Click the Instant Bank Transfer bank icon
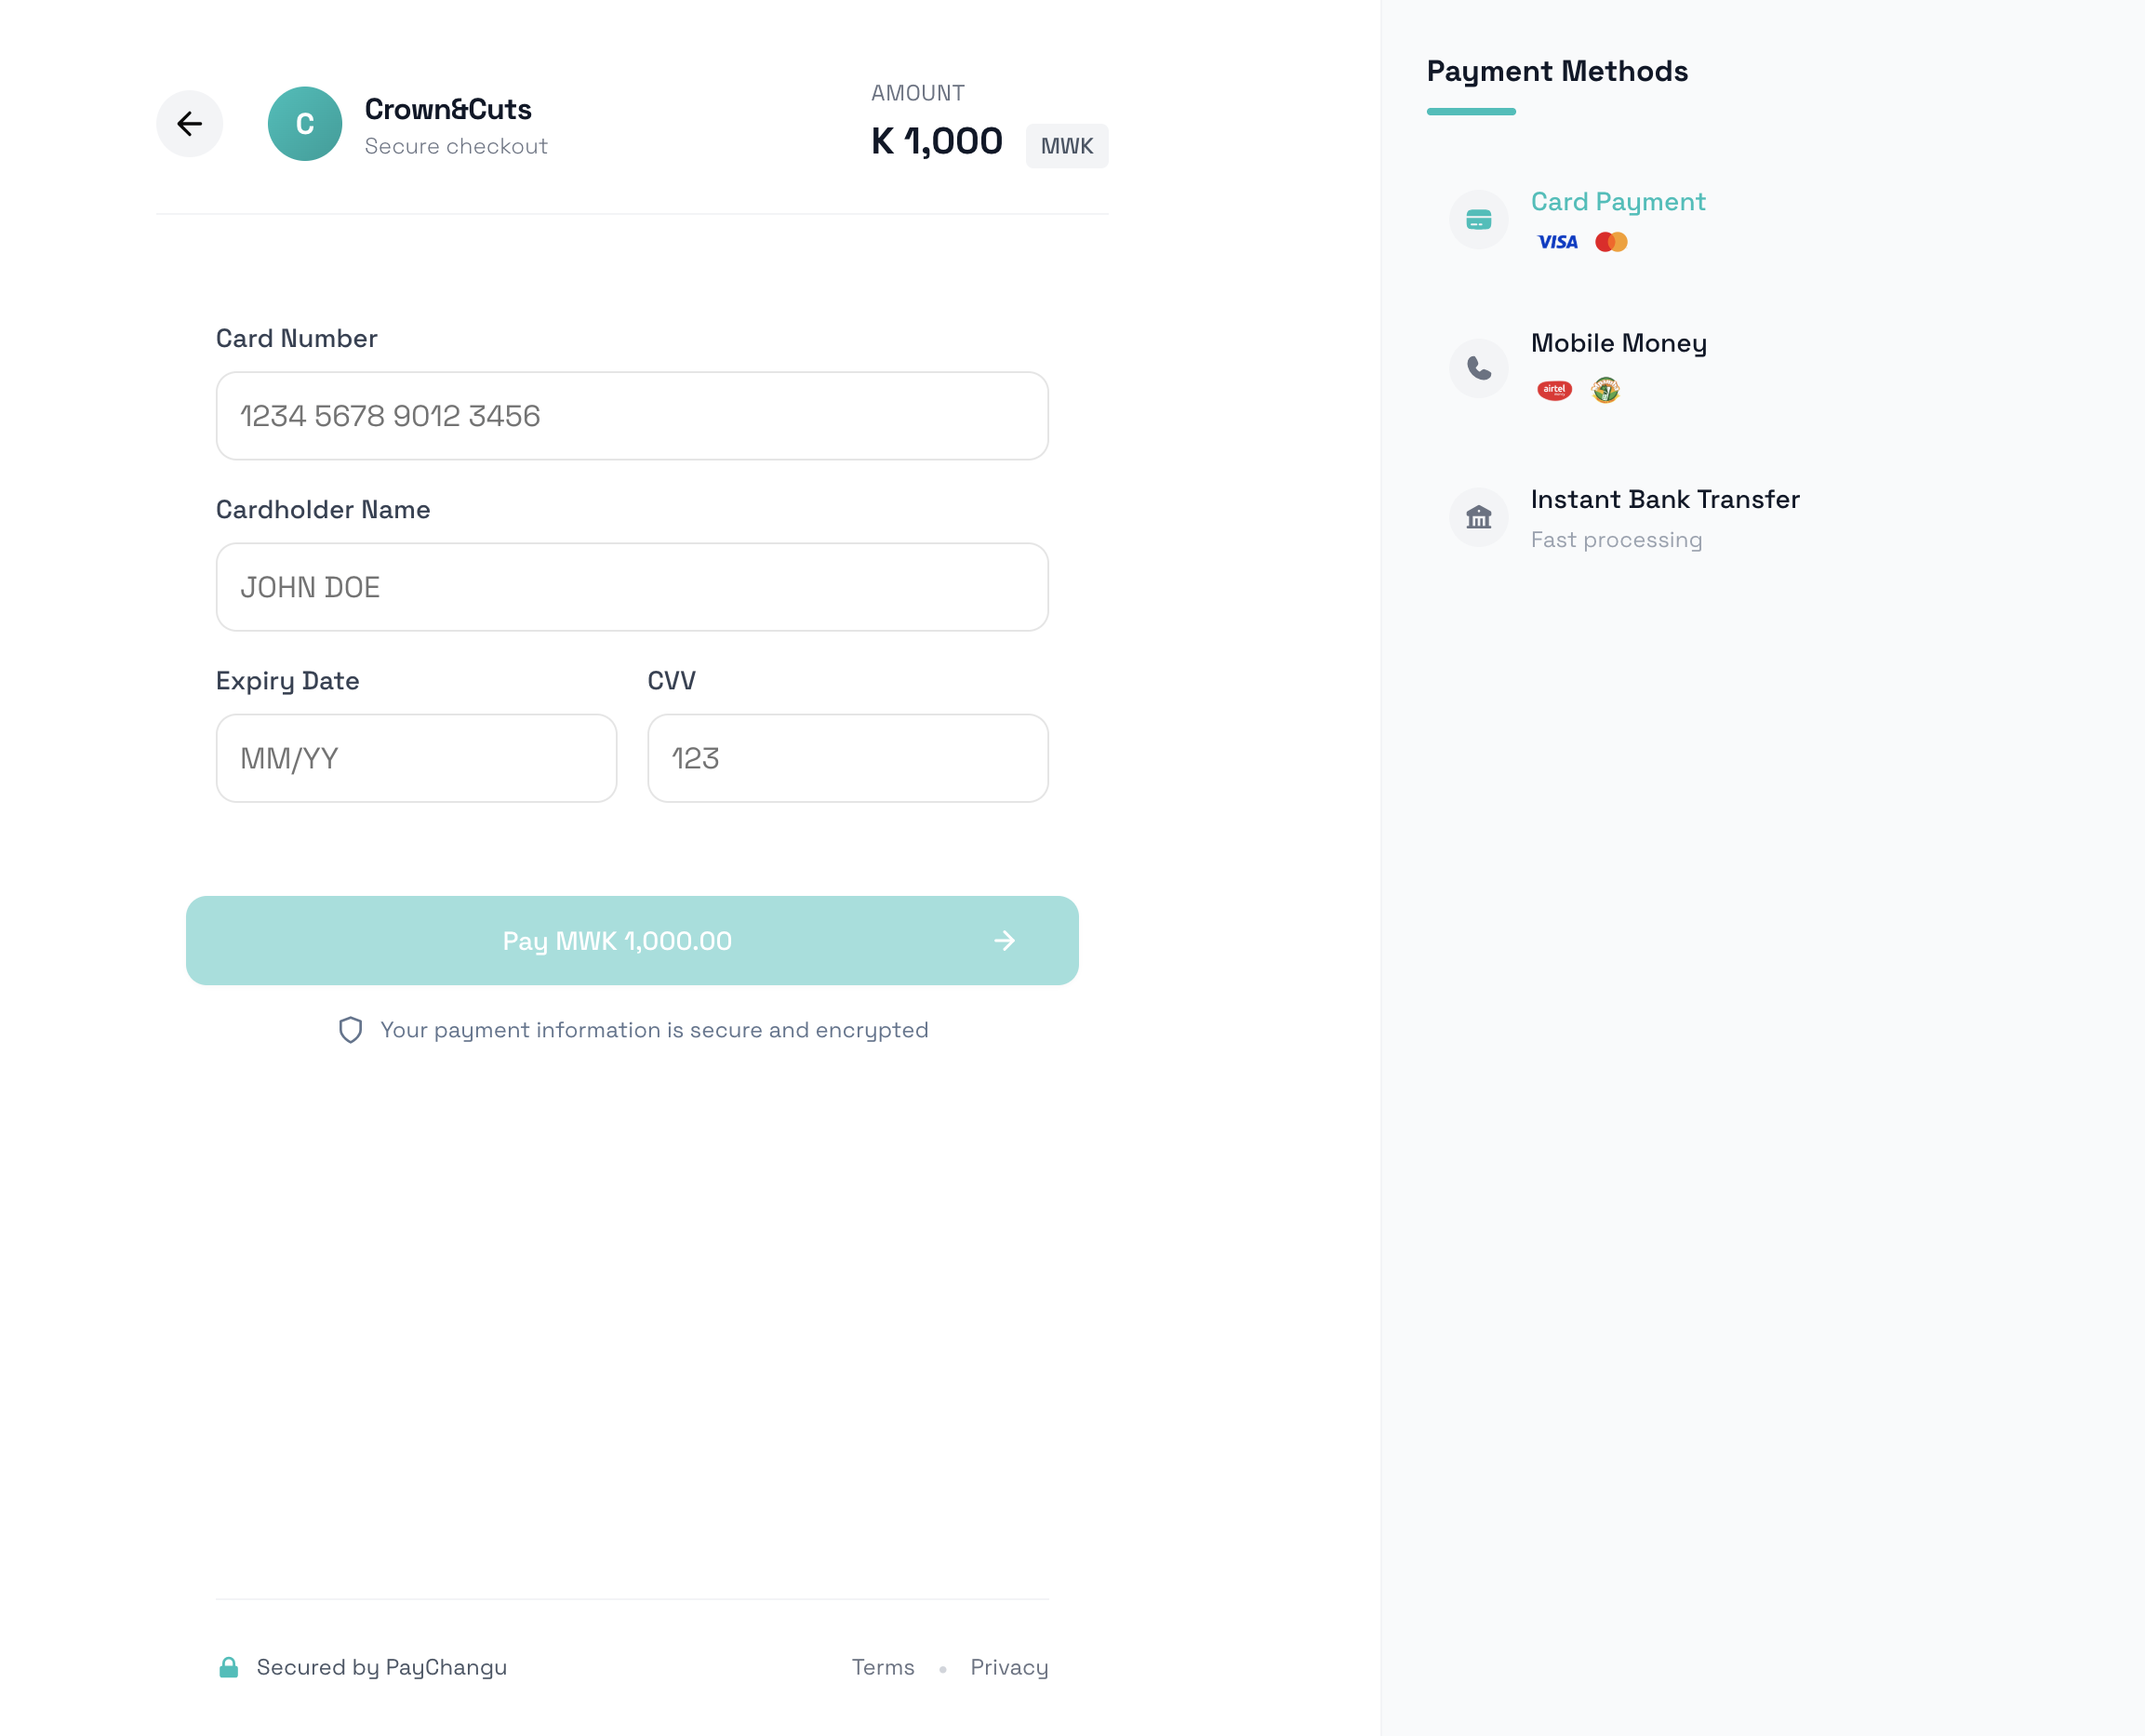 [x=1478, y=517]
